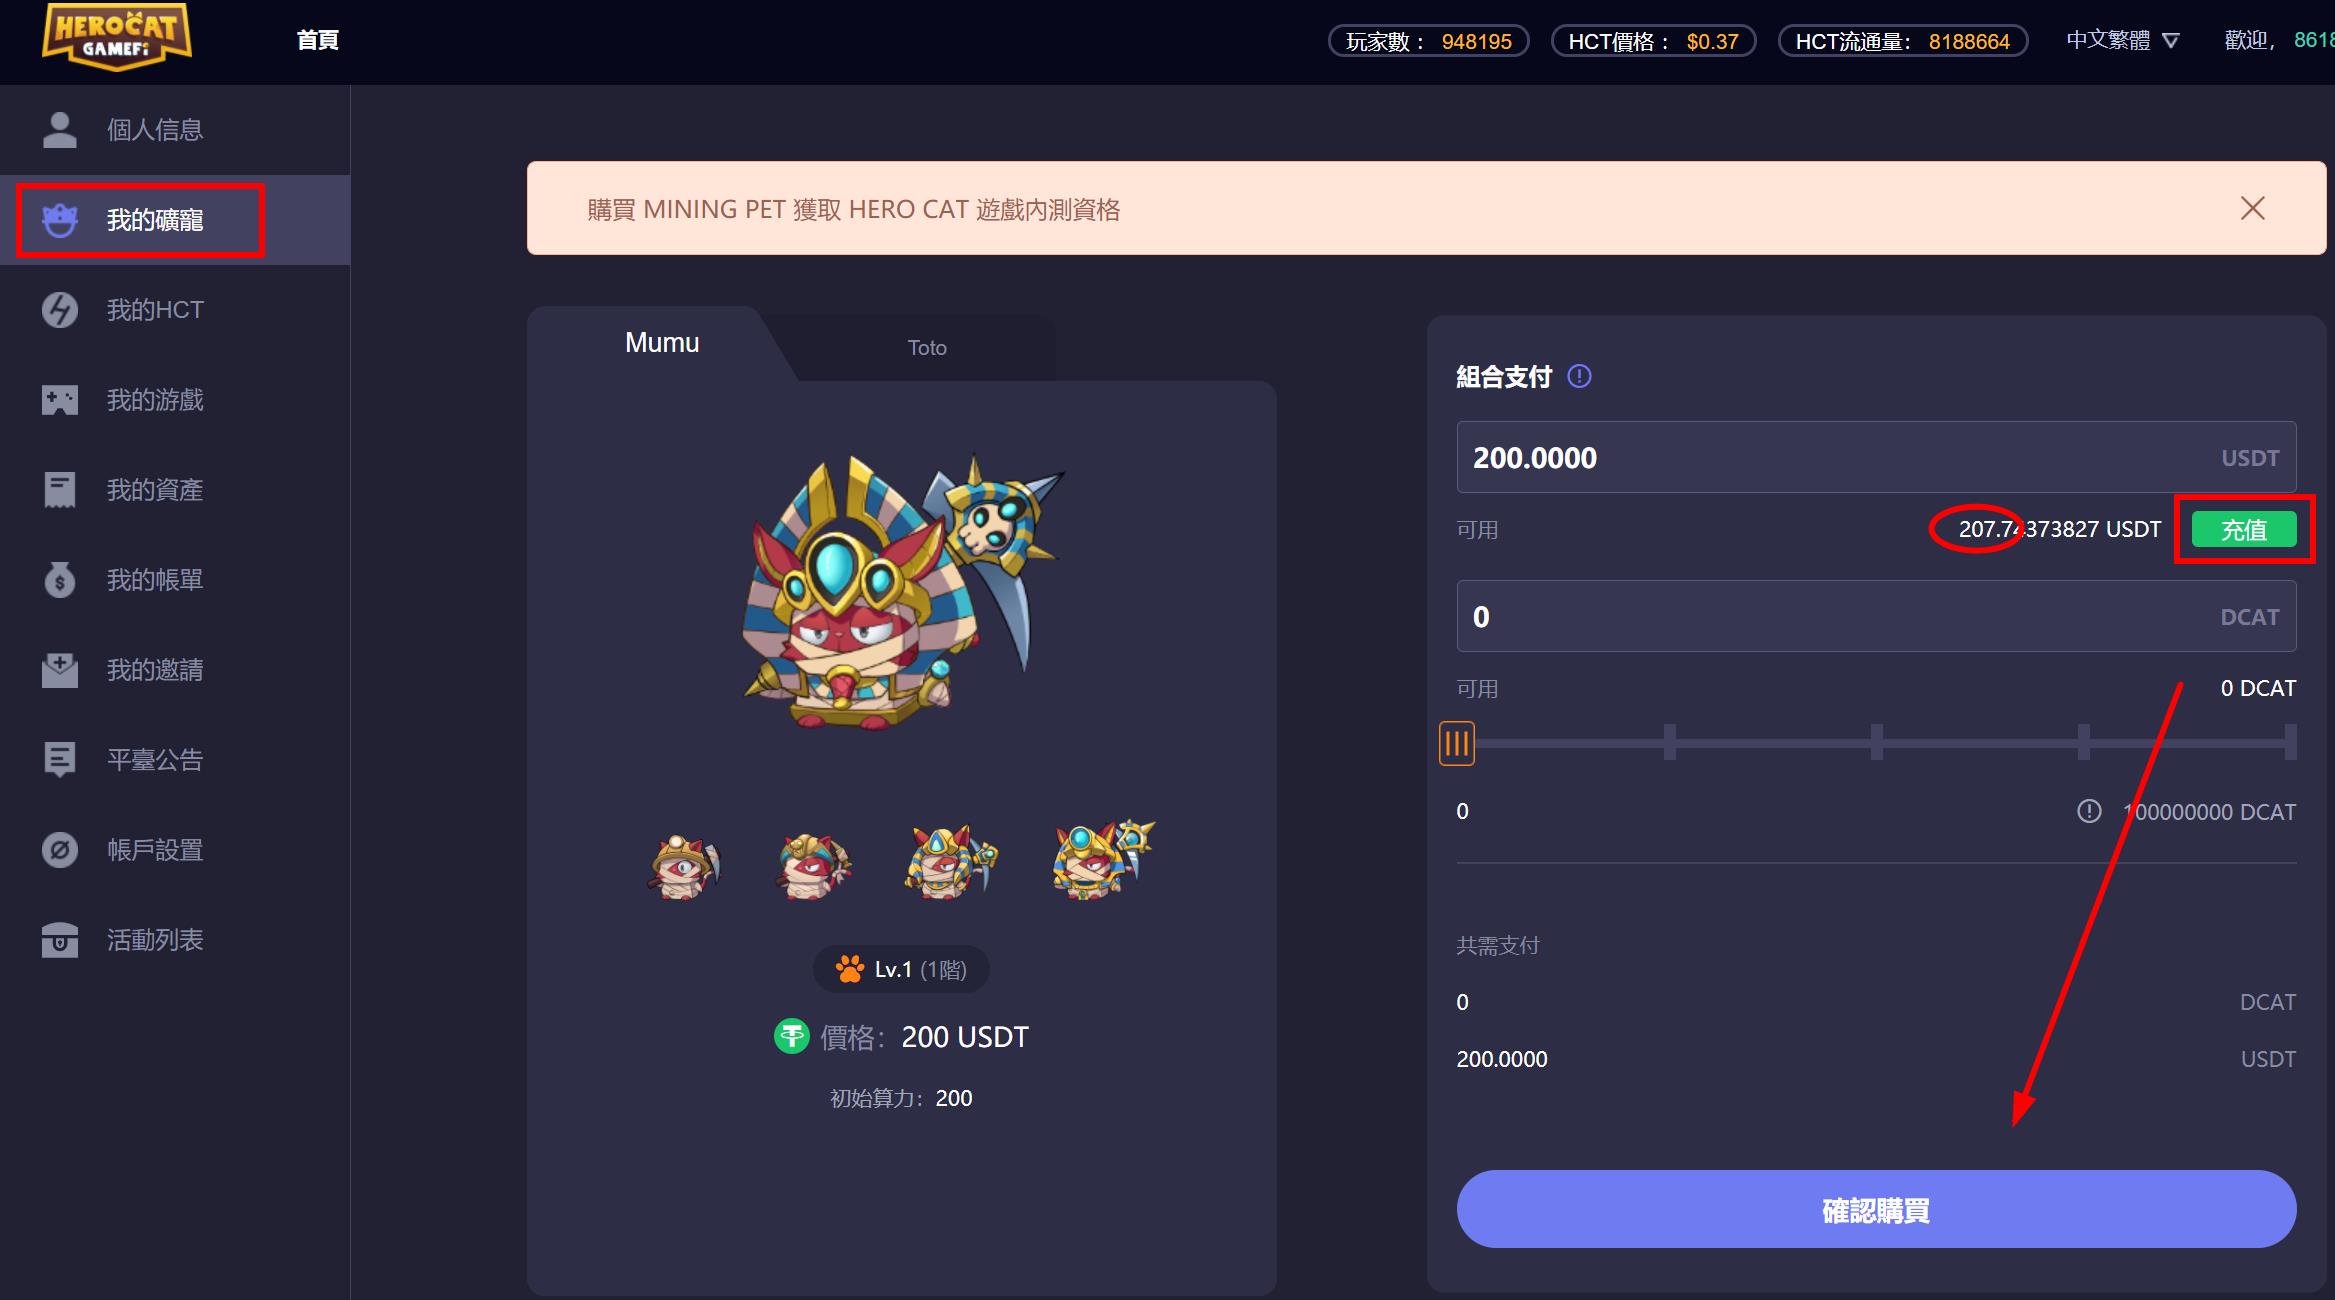This screenshot has height=1300, width=2335.
Task: Select the fourth pharaoh Mumu thumbnail
Action: pos(1103,860)
